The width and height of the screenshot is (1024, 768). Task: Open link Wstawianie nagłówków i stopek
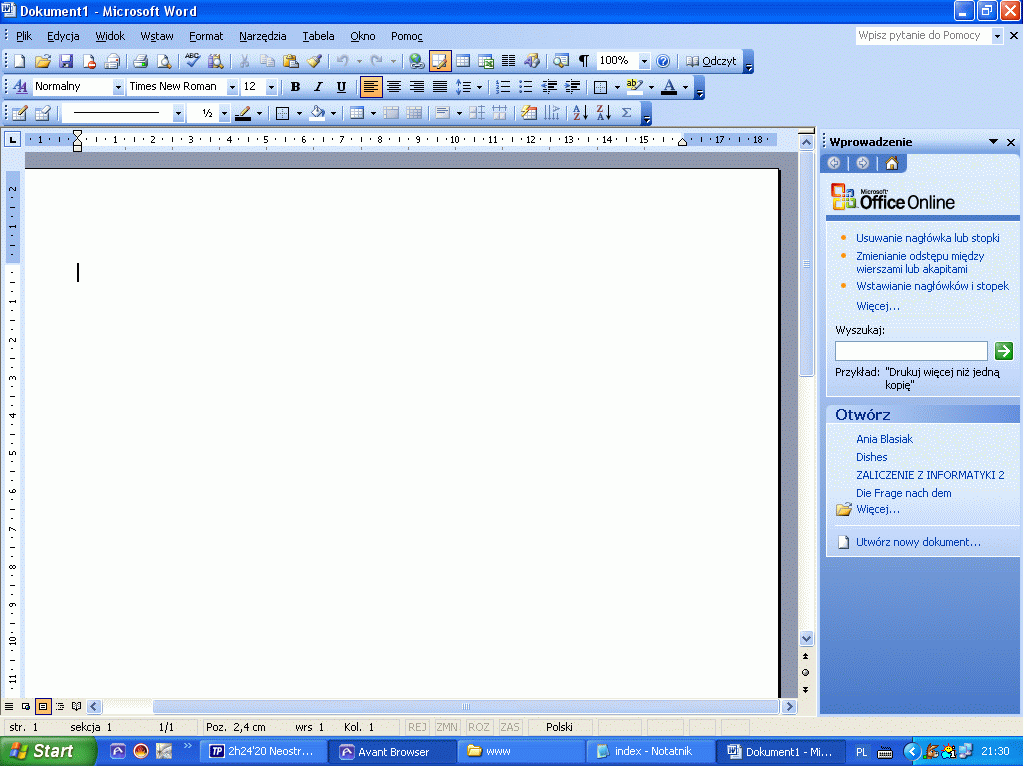pos(932,286)
